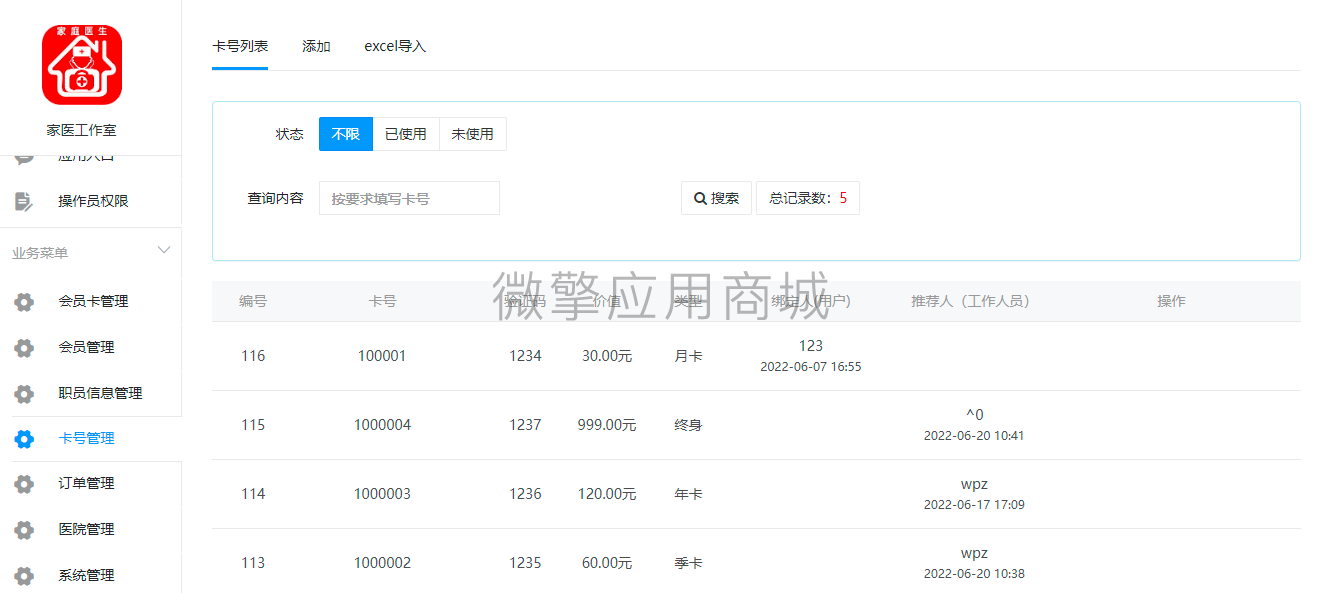Click the 总记录数 count button
1320x593 pixels.
[808, 198]
